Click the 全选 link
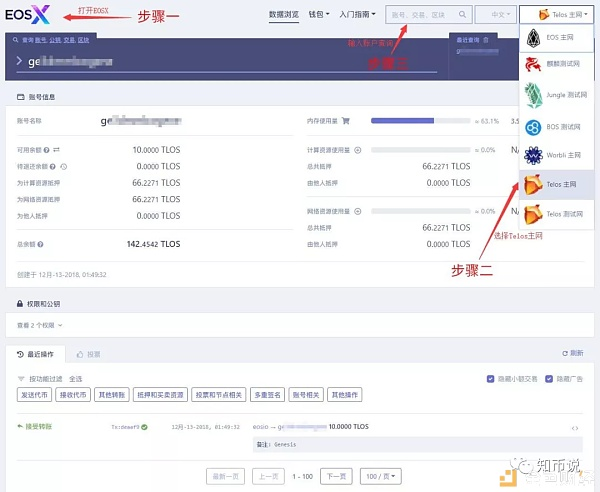This screenshot has height=492, width=600. [75, 379]
